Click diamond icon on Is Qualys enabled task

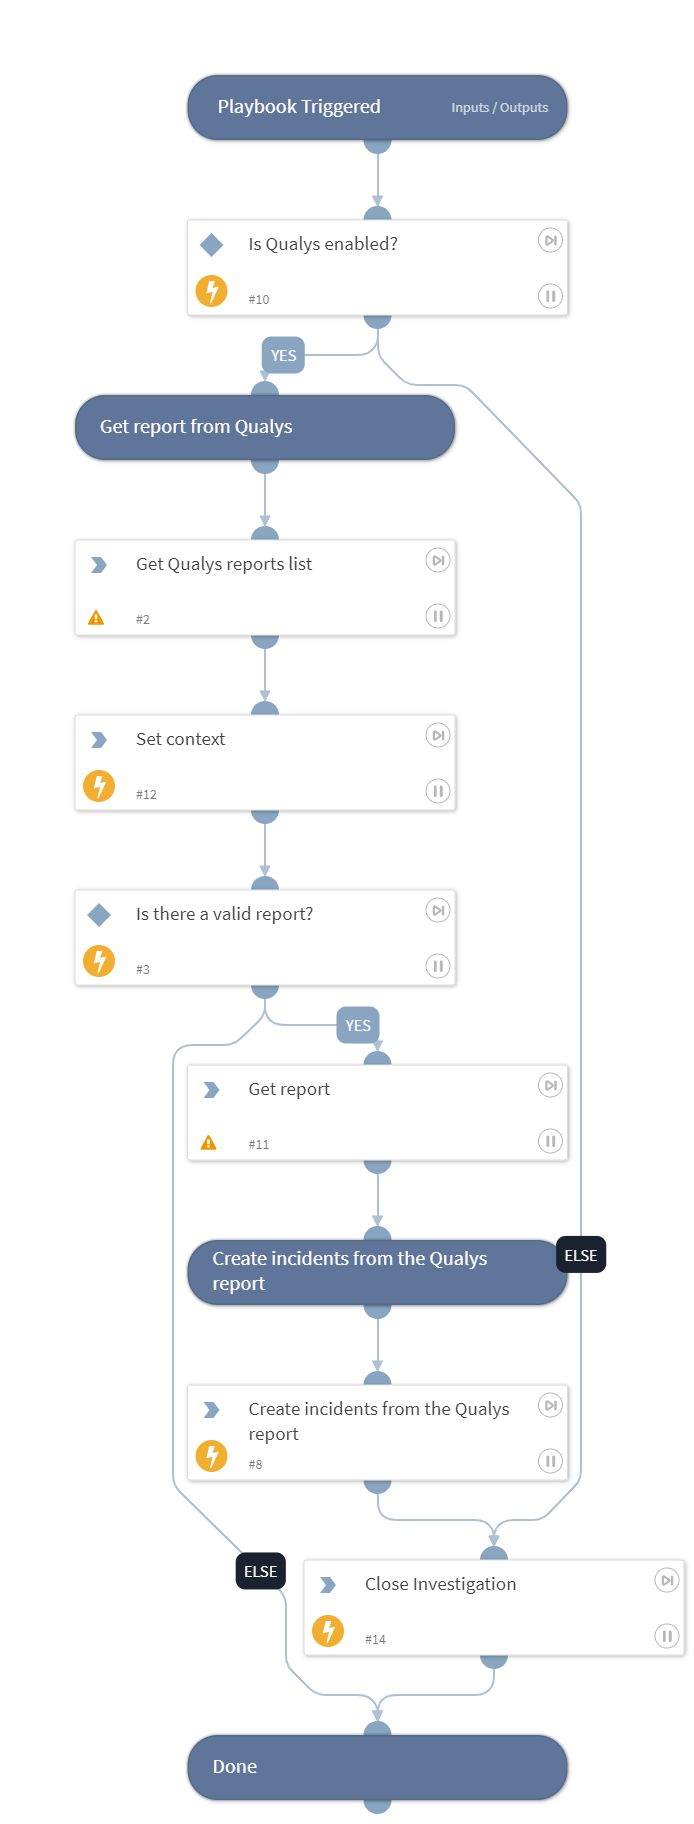[x=211, y=244]
